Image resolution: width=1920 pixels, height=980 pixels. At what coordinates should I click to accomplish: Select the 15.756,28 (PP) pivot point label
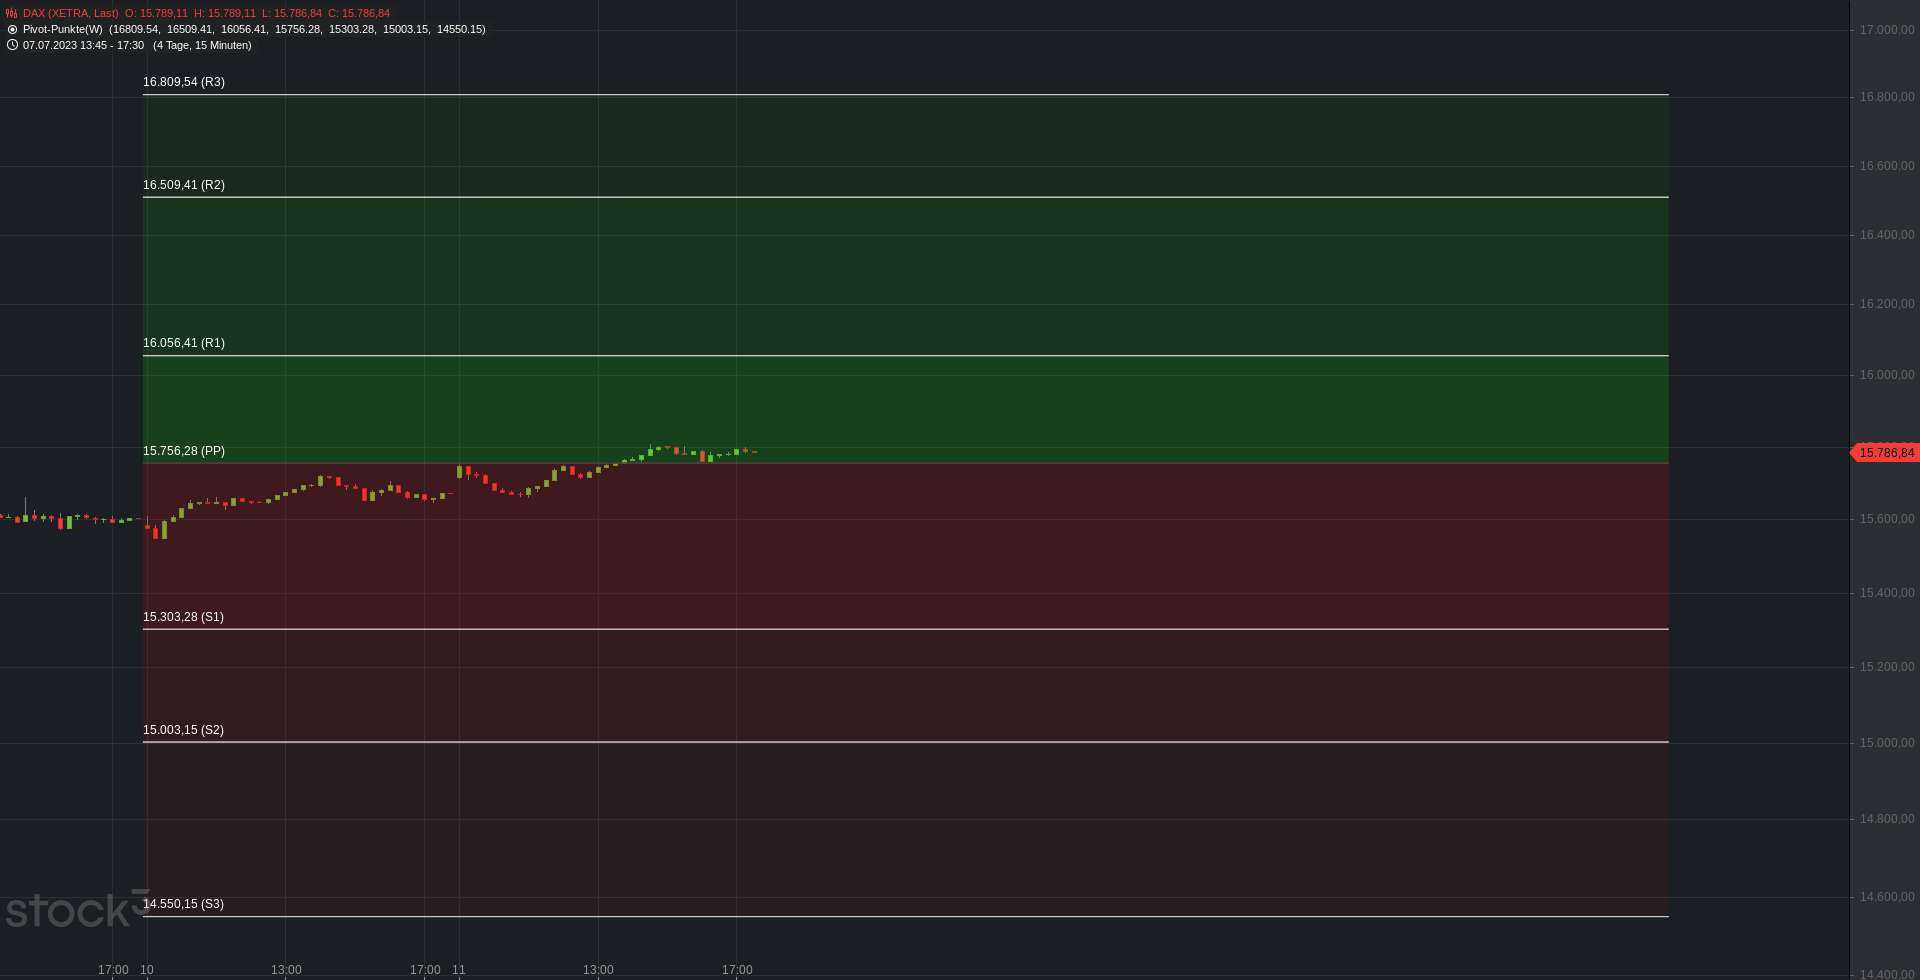[184, 451]
